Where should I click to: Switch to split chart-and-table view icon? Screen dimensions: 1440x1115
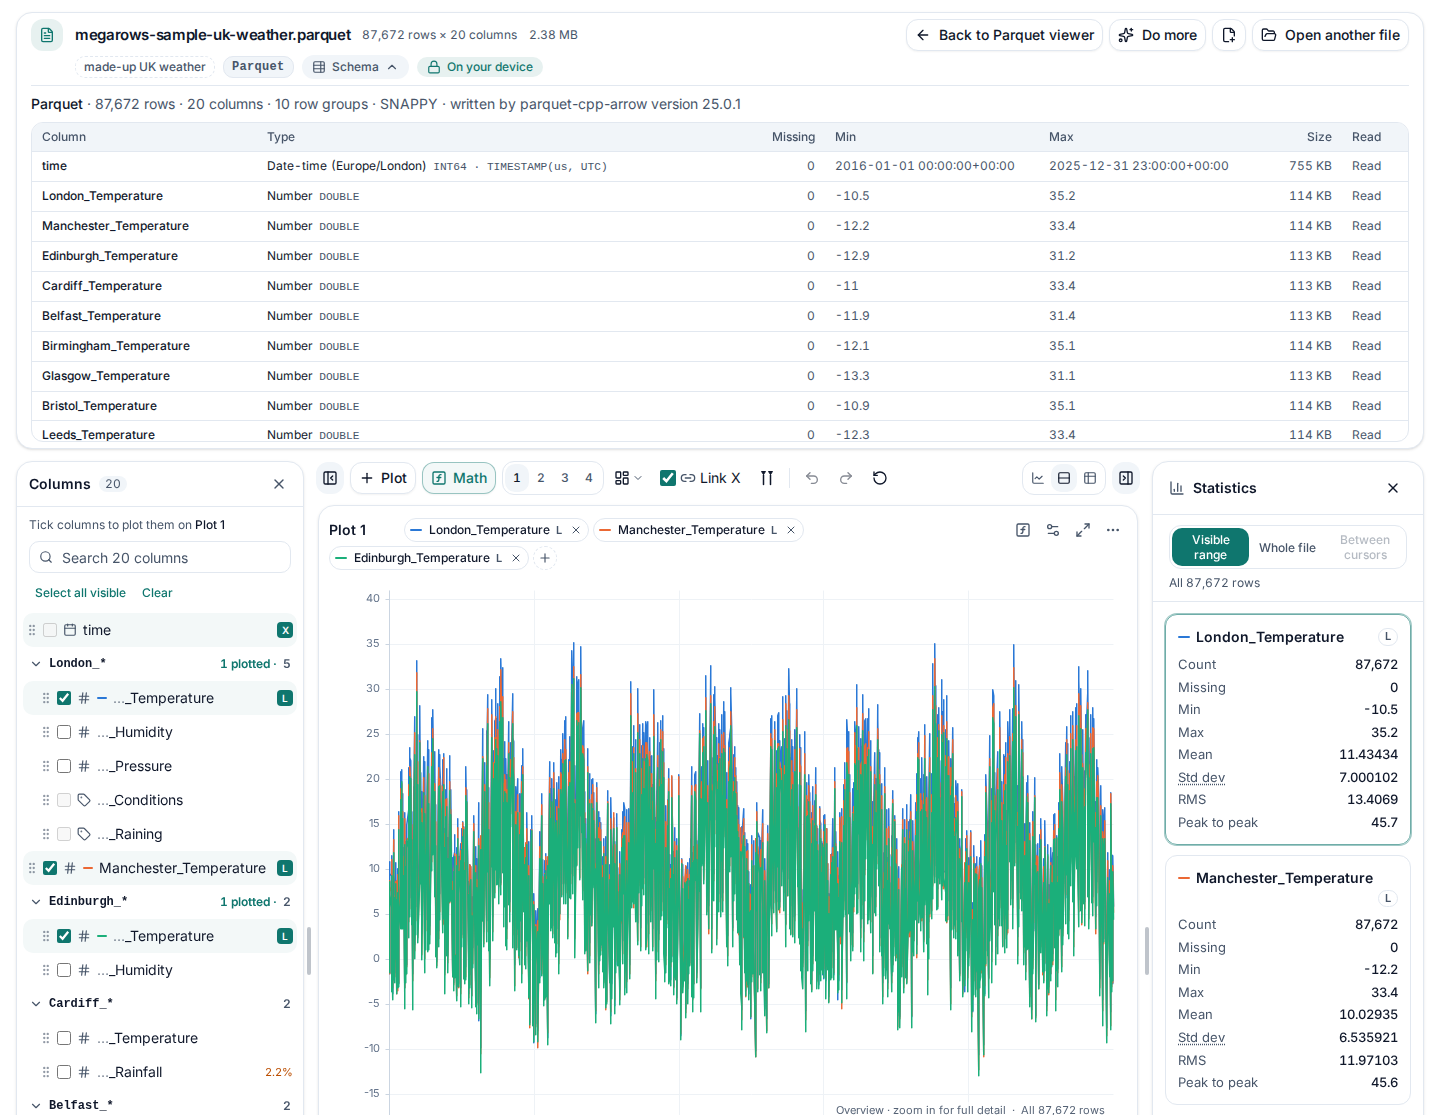(1064, 478)
